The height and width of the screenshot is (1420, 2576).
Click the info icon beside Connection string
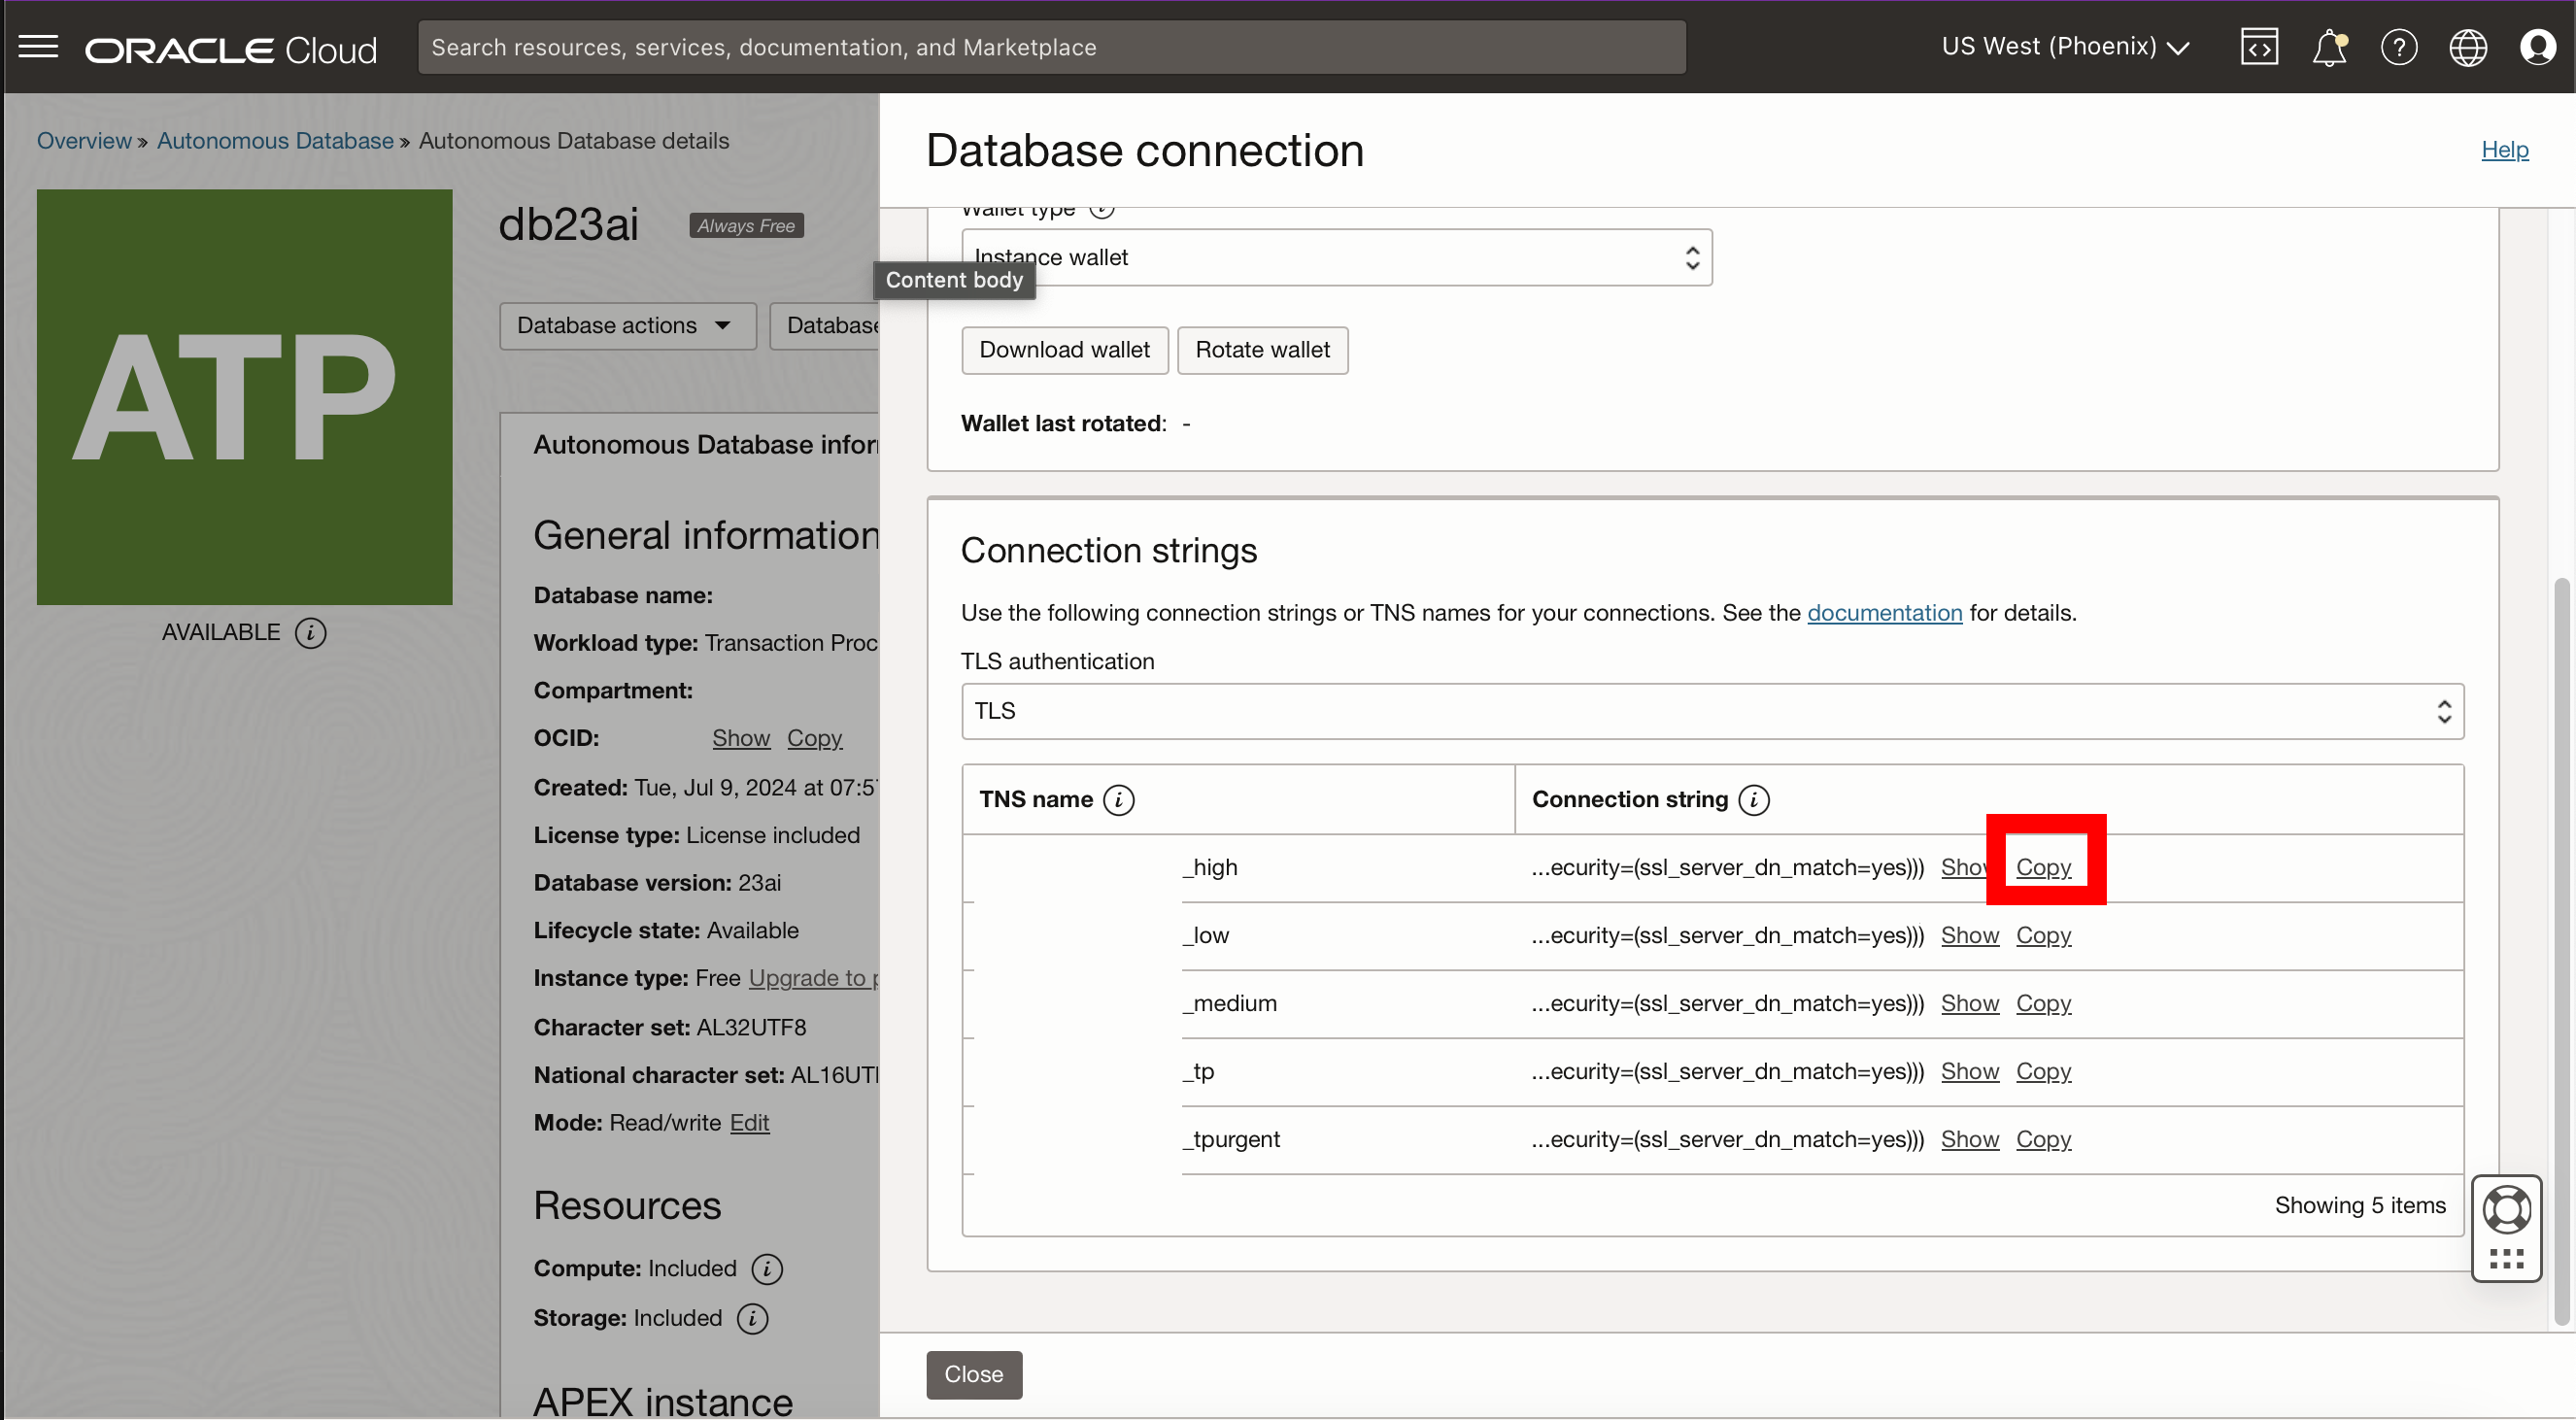click(x=1754, y=800)
